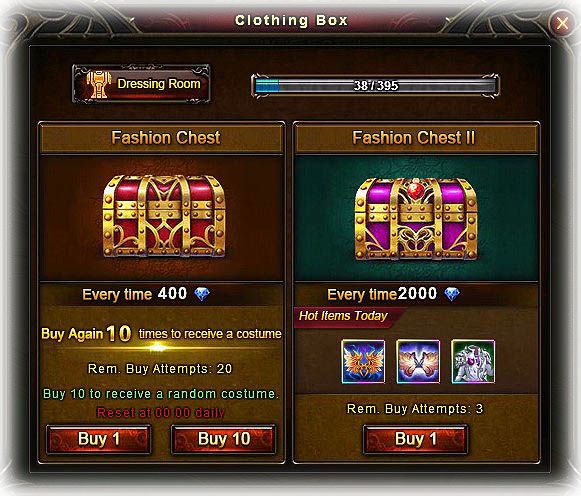Image resolution: width=581 pixels, height=496 pixels.
Task: Buy 1 Fashion Chest II
Action: pos(415,439)
